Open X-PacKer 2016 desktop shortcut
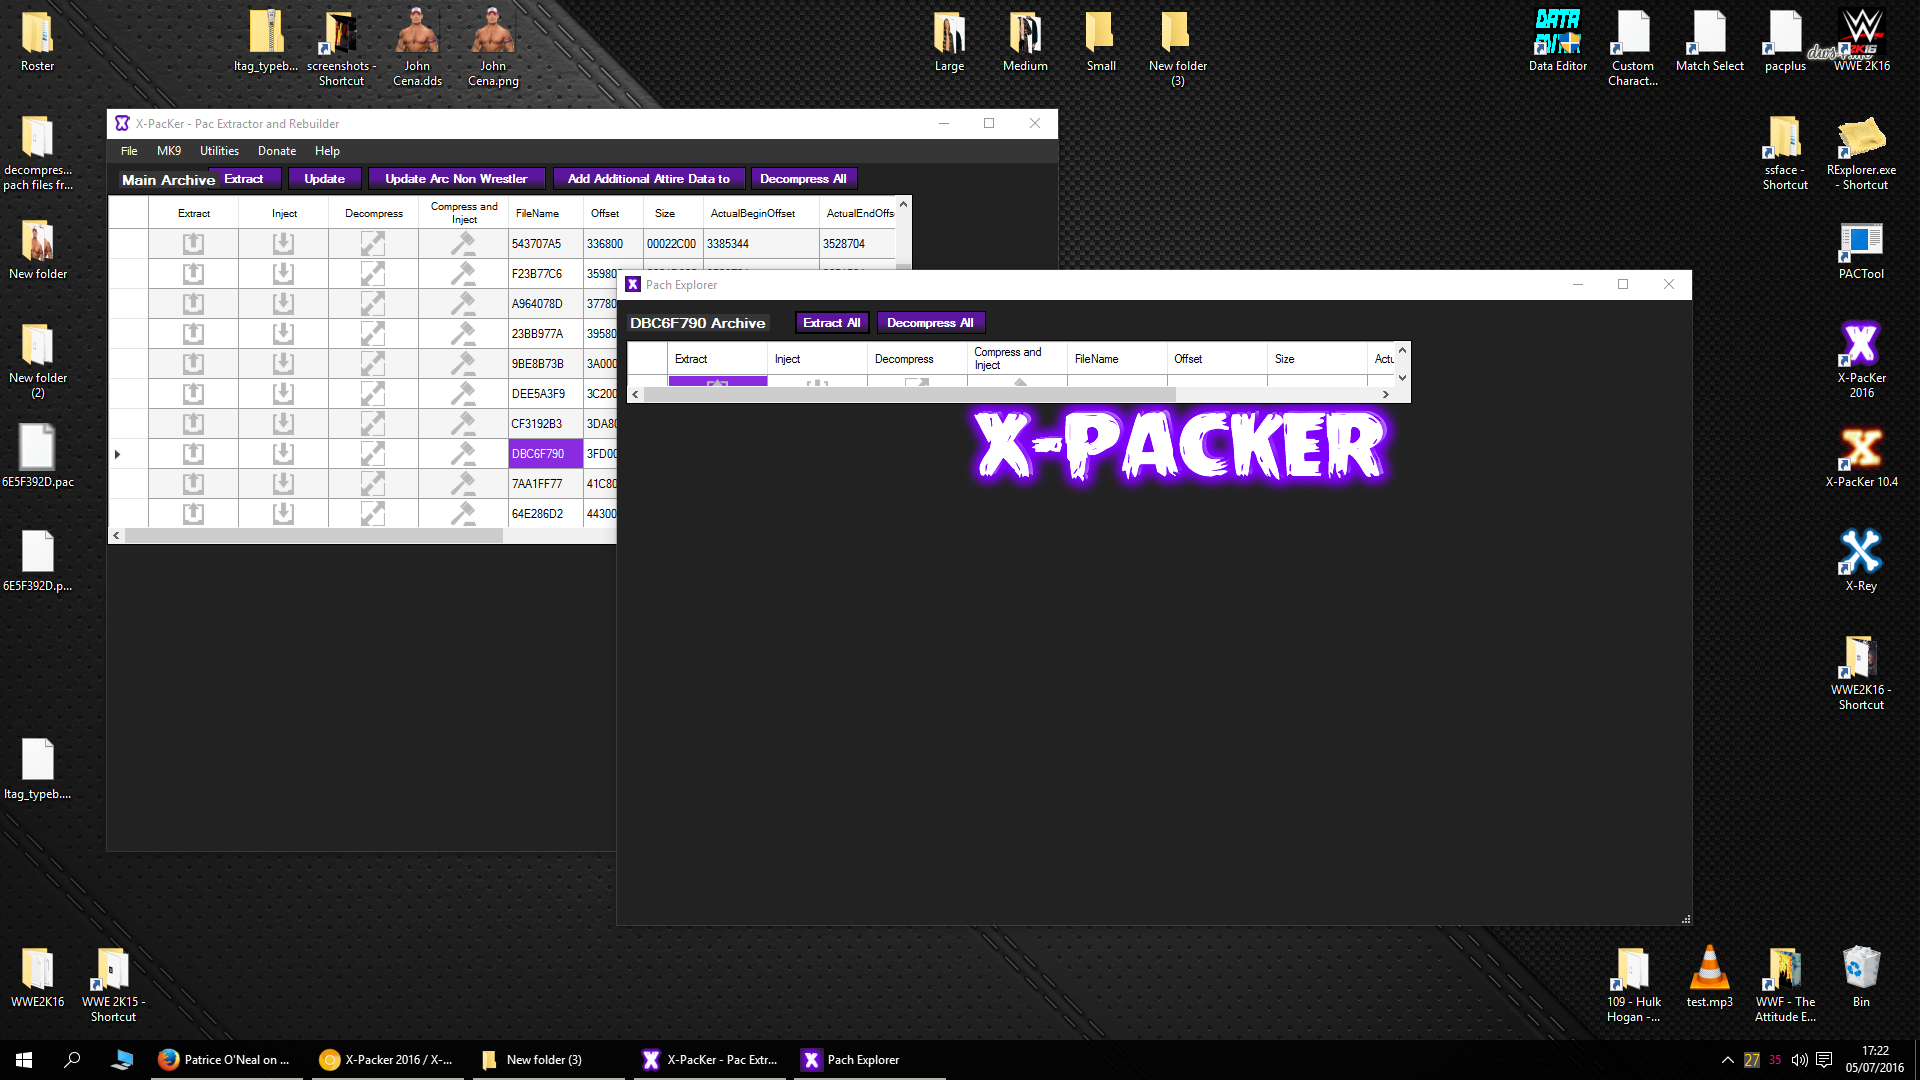1920x1080 pixels. (x=1861, y=358)
